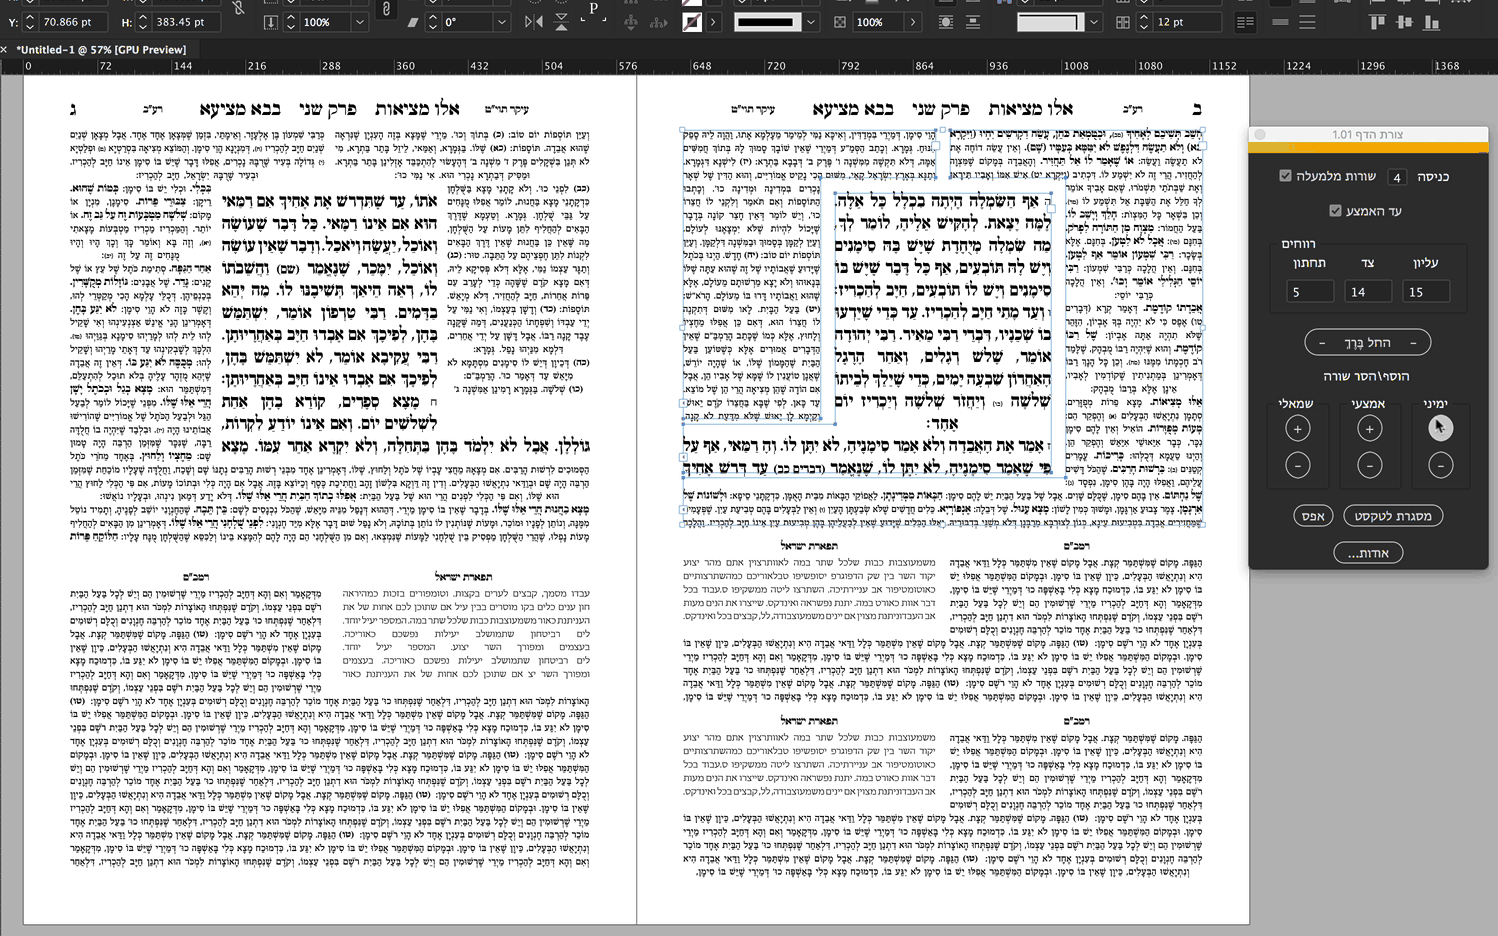Click the black stroke style preview swatch

pos(766,22)
